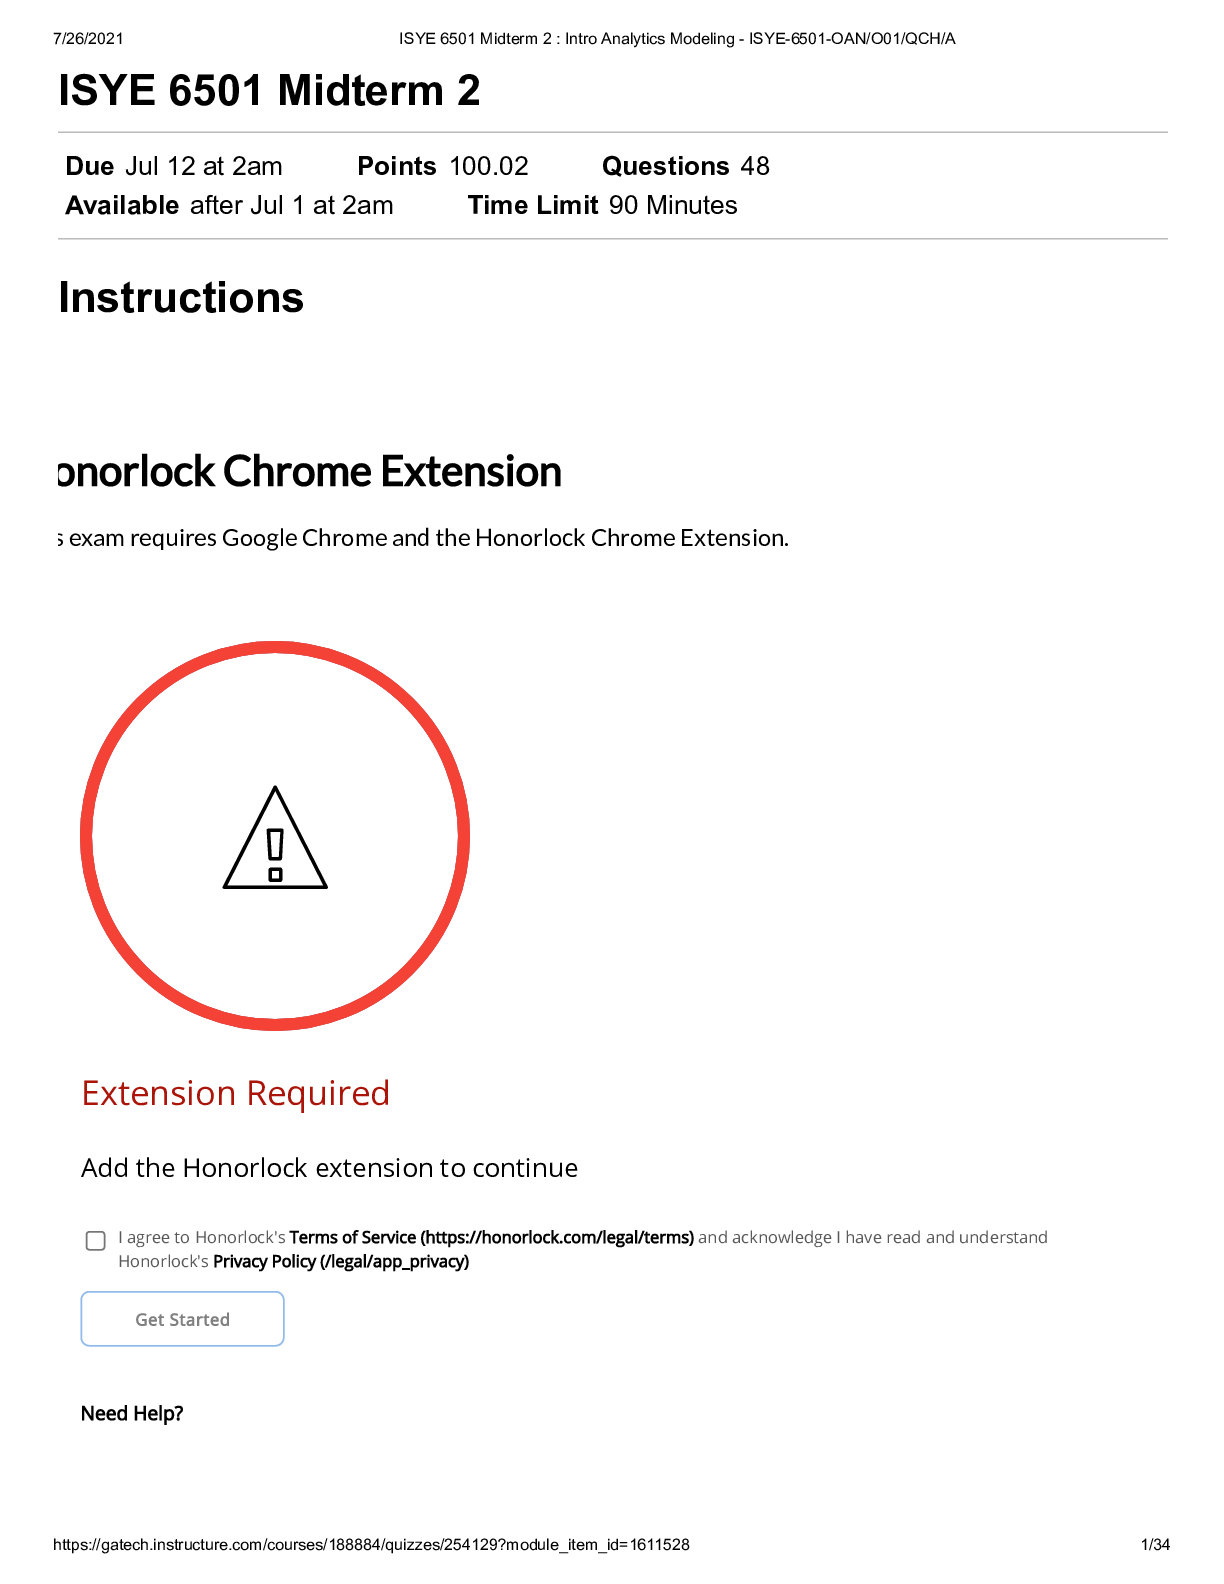
Task: Click the red Extension Required text
Action: [235, 1093]
